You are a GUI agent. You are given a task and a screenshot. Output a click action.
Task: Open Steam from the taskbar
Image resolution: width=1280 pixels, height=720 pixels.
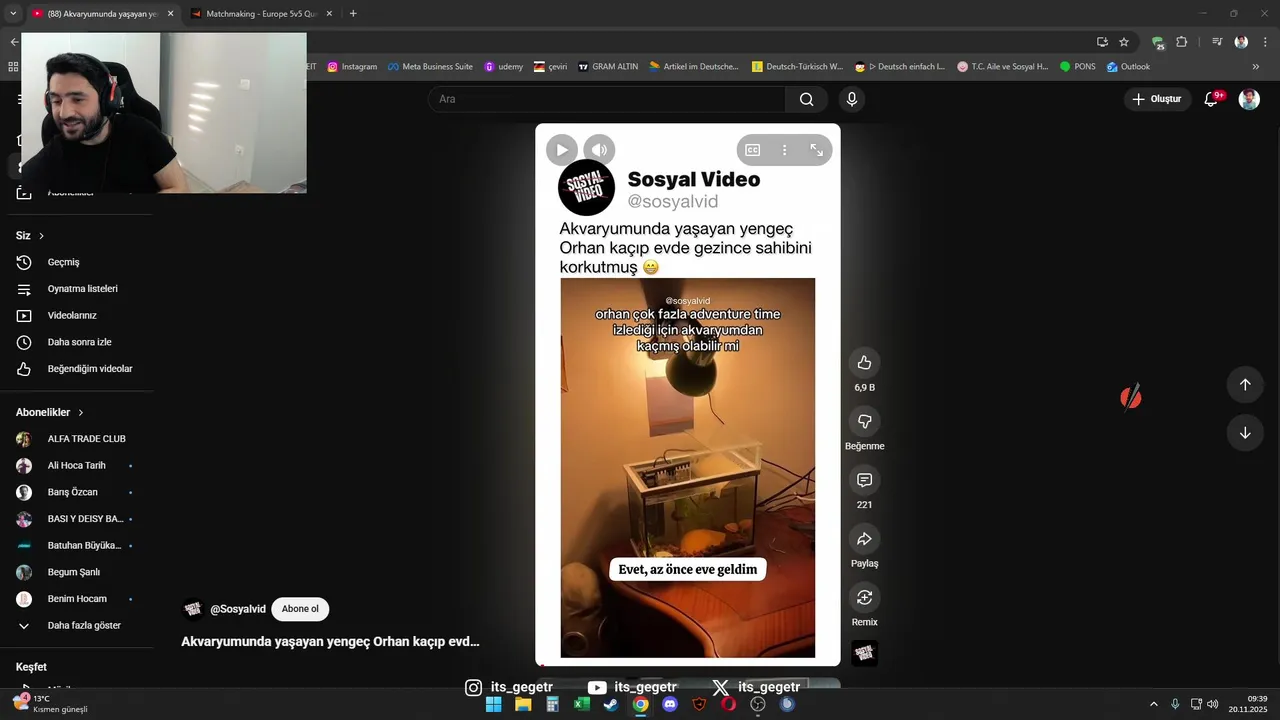[611, 704]
